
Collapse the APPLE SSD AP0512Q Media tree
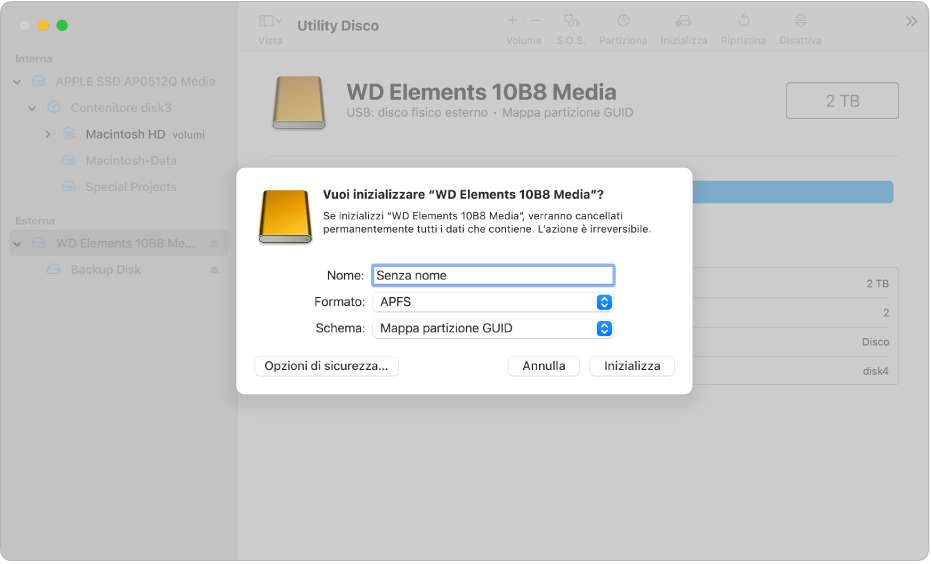tap(17, 82)
